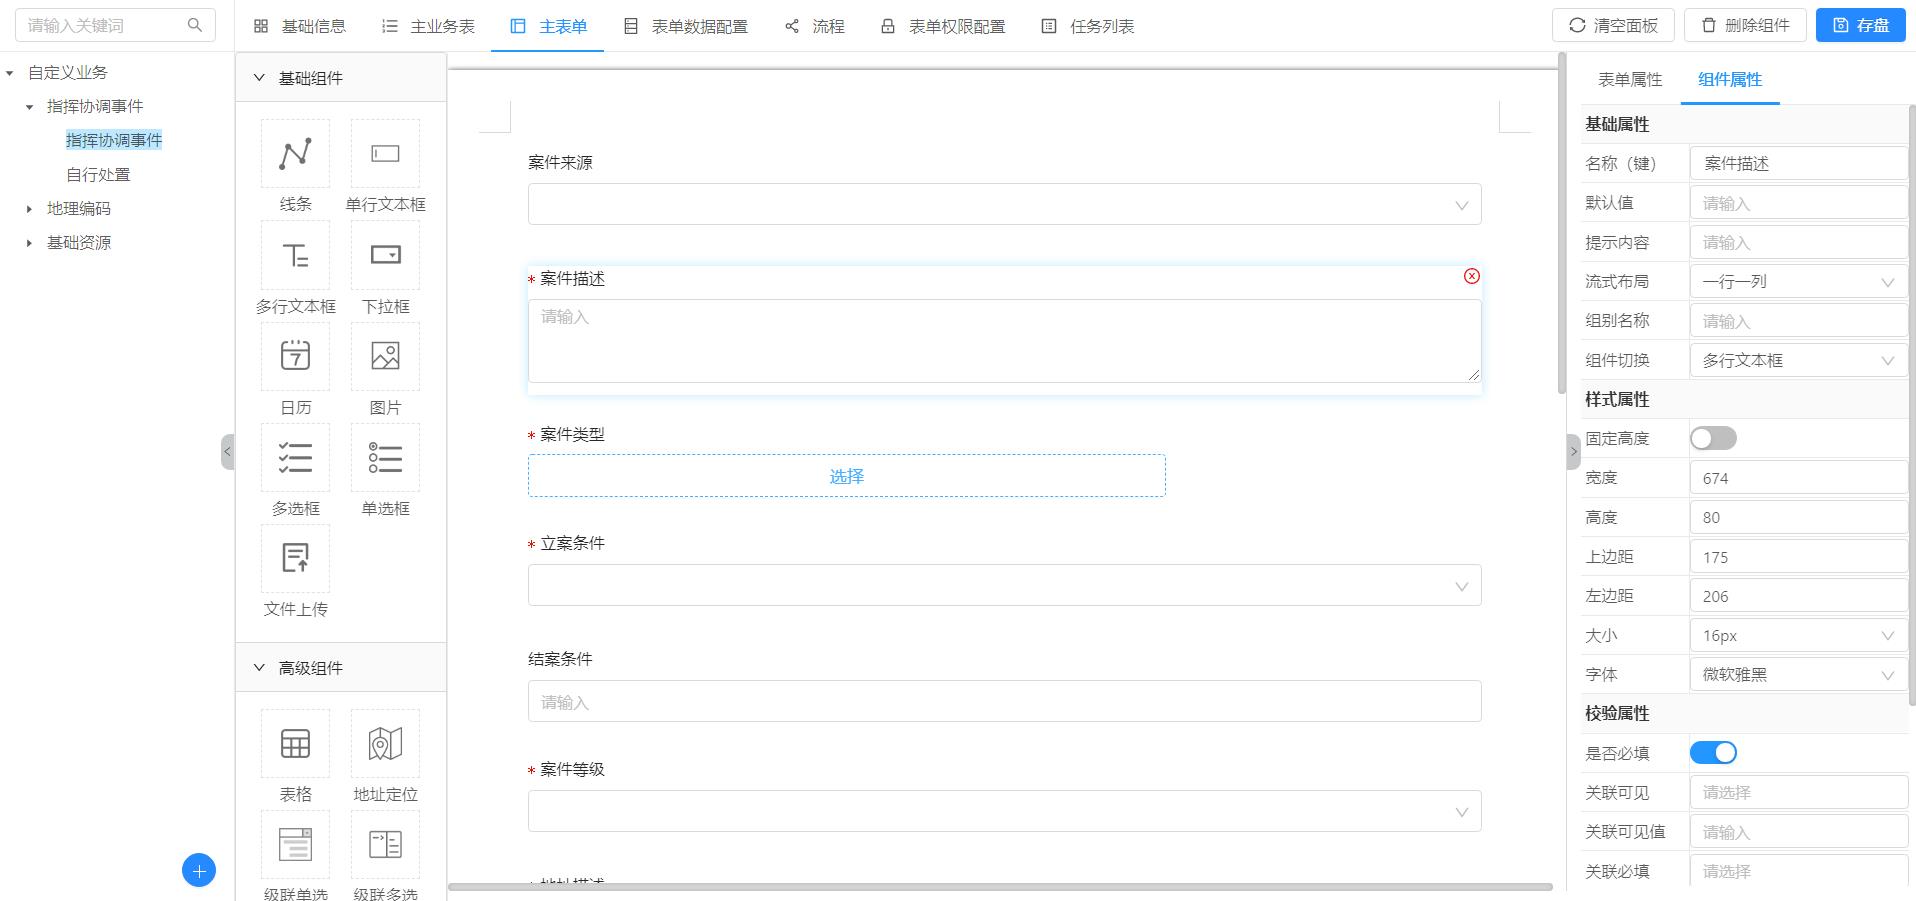Click 案件描述 textarea on canvas
Image resolution: width=1916 pixels, height=901 pixels.
(x=1004, y=341)
